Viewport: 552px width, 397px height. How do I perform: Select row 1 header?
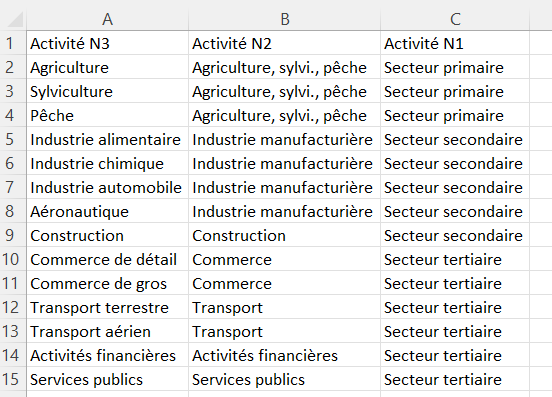pyautogui.click(x=13, y=43)
